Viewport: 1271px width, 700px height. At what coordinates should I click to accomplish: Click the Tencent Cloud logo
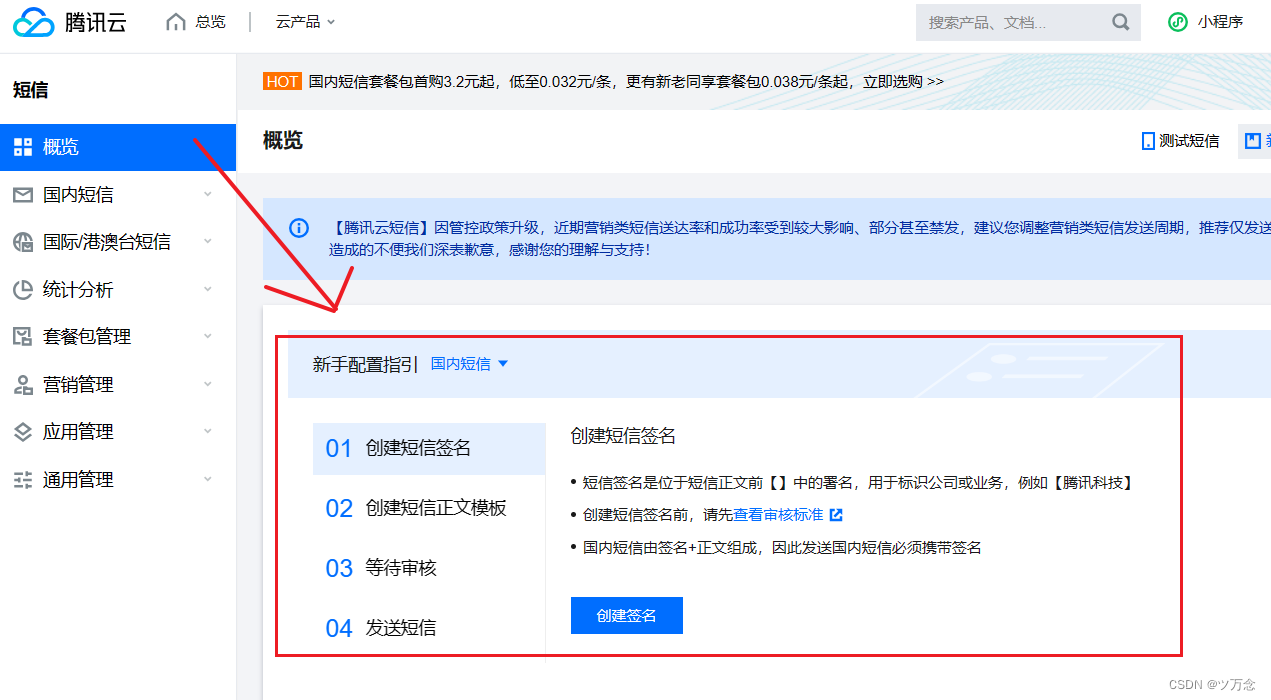pyautogui.click(x=70, y=22)
